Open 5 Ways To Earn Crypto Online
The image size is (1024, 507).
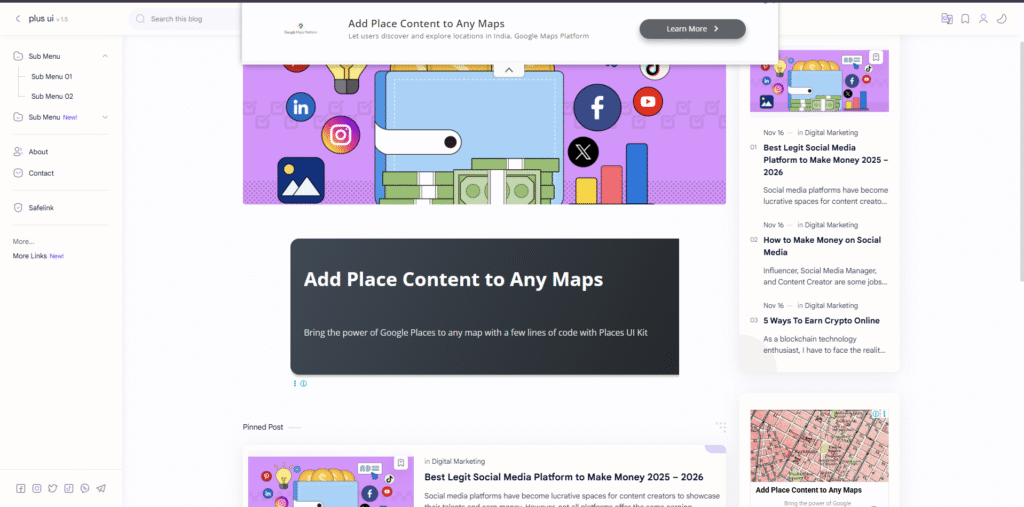click(x=822, y=321)
